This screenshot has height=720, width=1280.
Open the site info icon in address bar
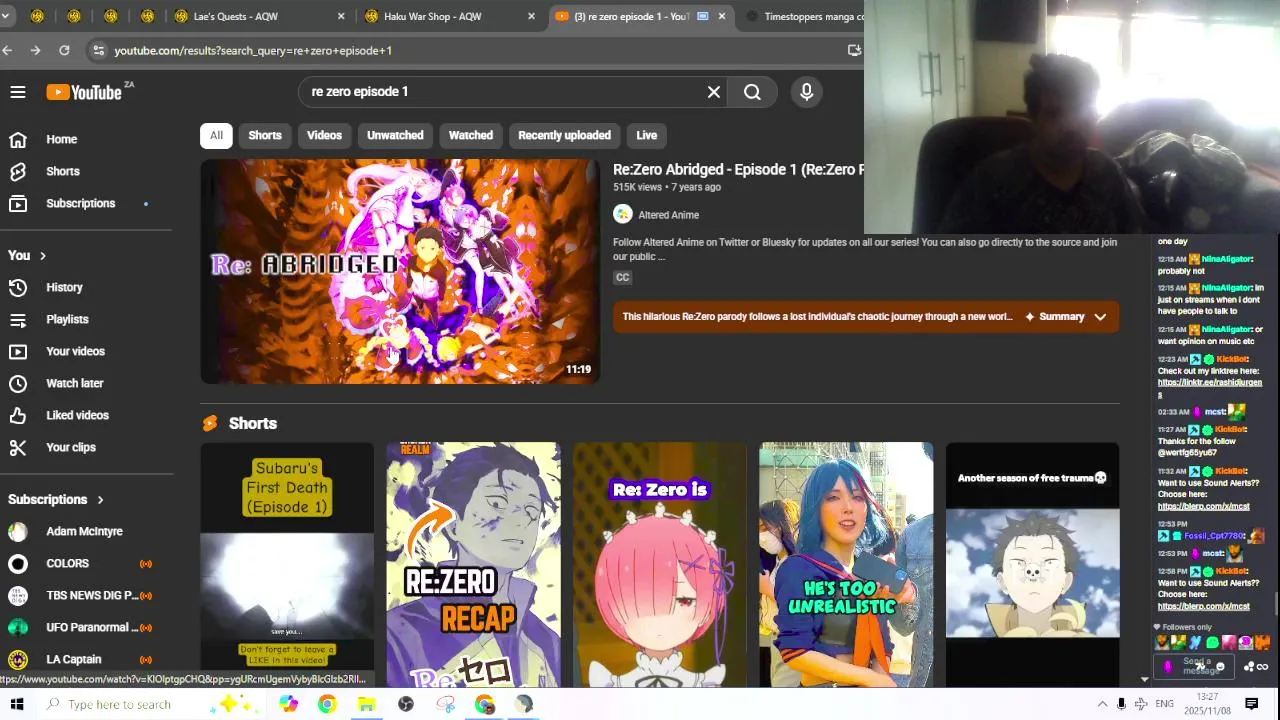97,50
